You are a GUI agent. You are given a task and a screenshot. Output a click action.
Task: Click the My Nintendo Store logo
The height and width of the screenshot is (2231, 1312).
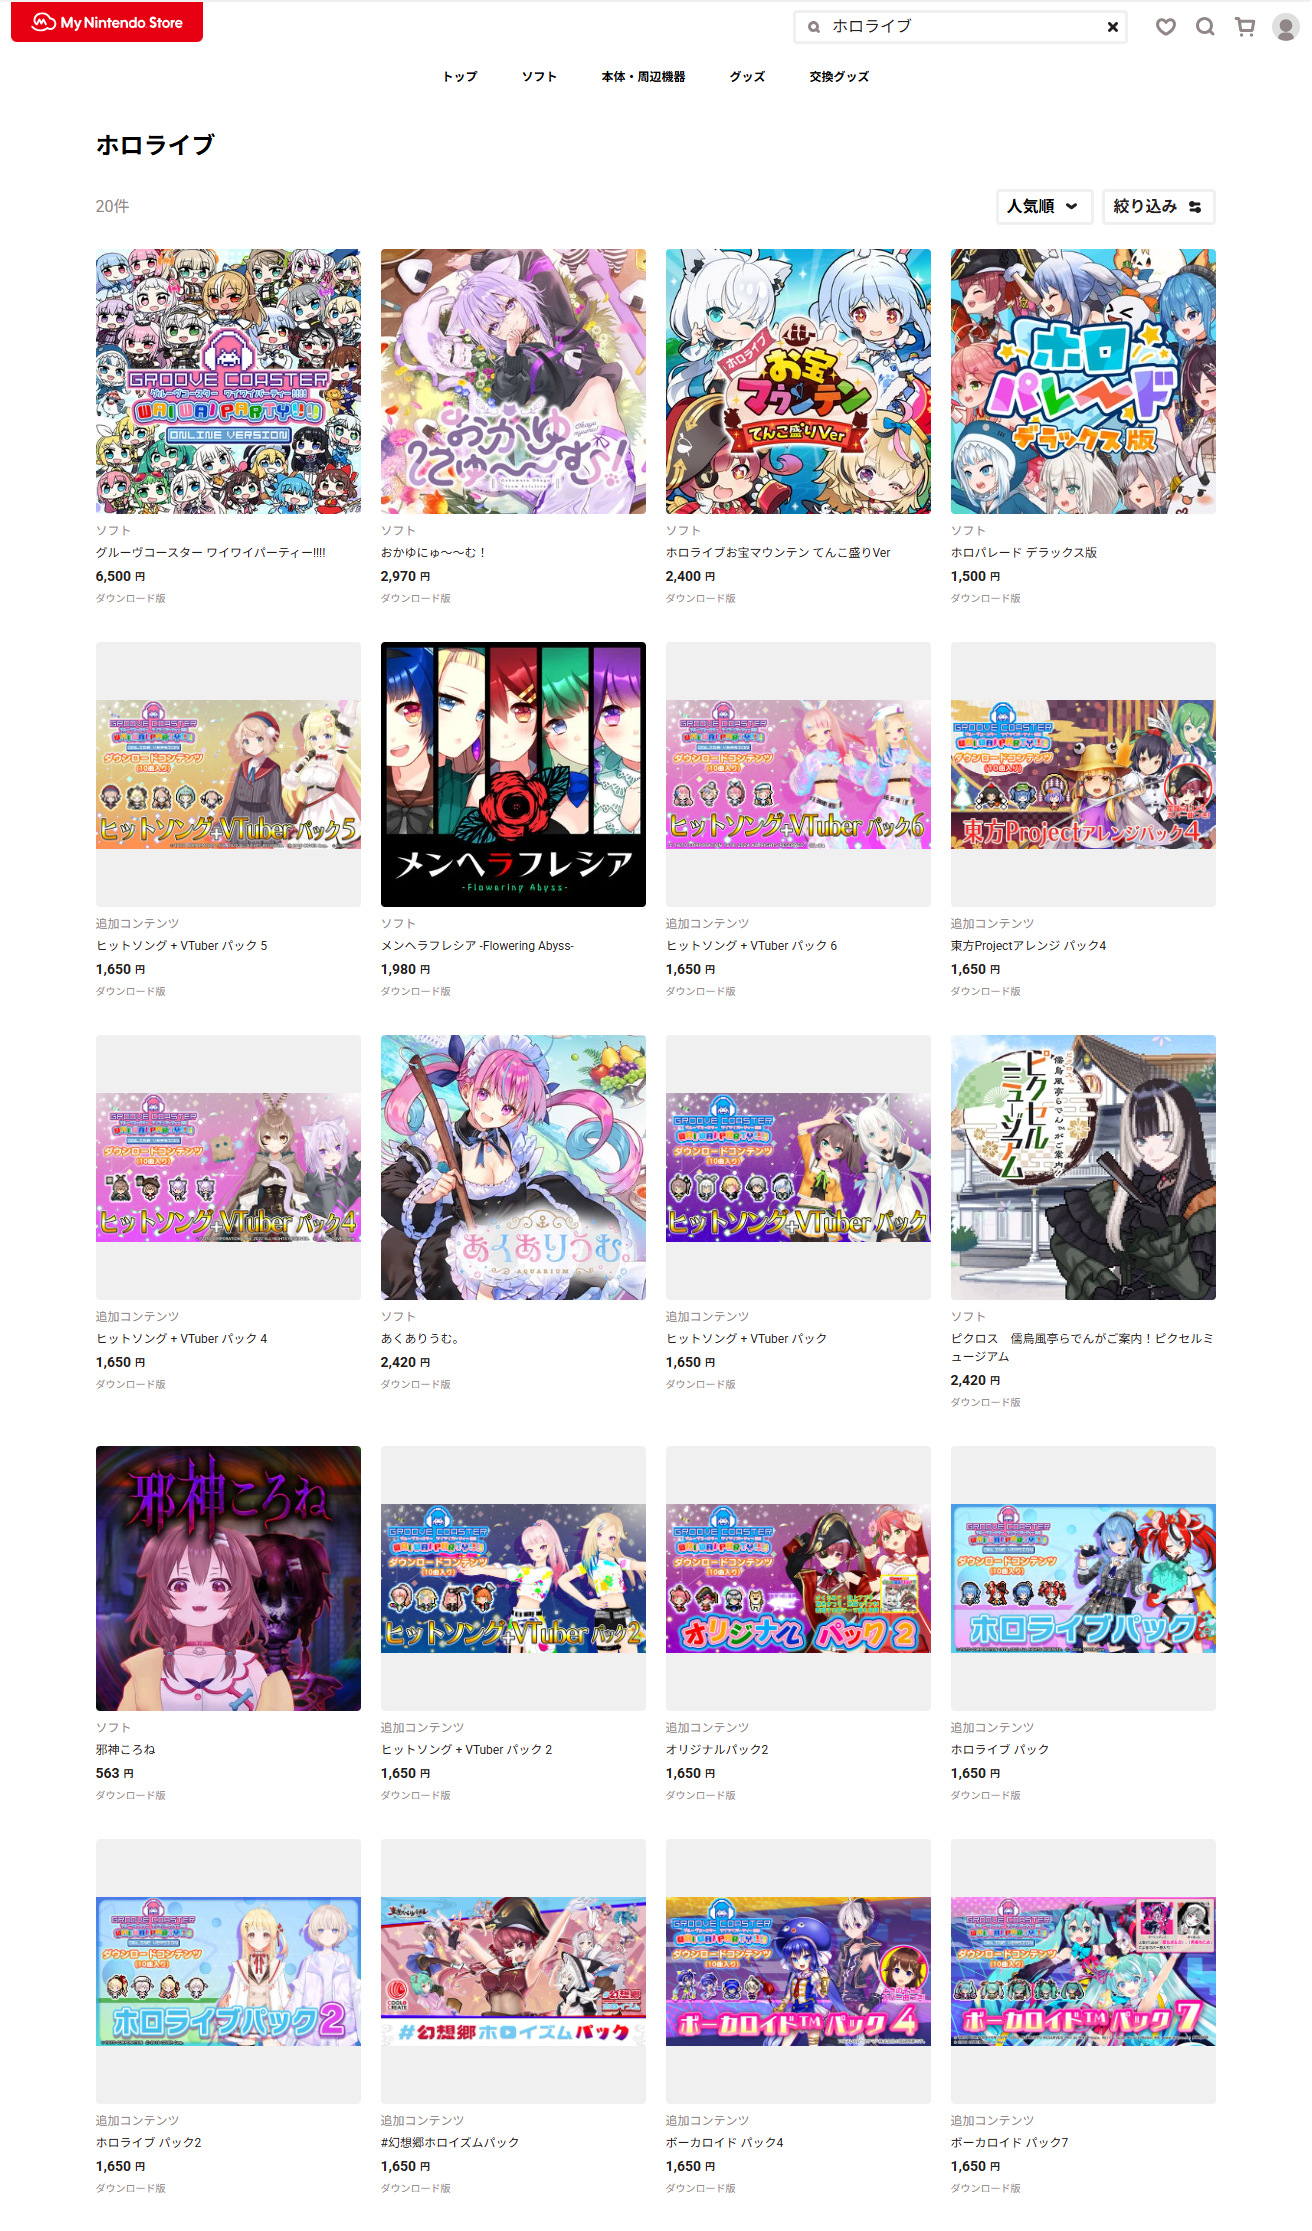(107, 22)
